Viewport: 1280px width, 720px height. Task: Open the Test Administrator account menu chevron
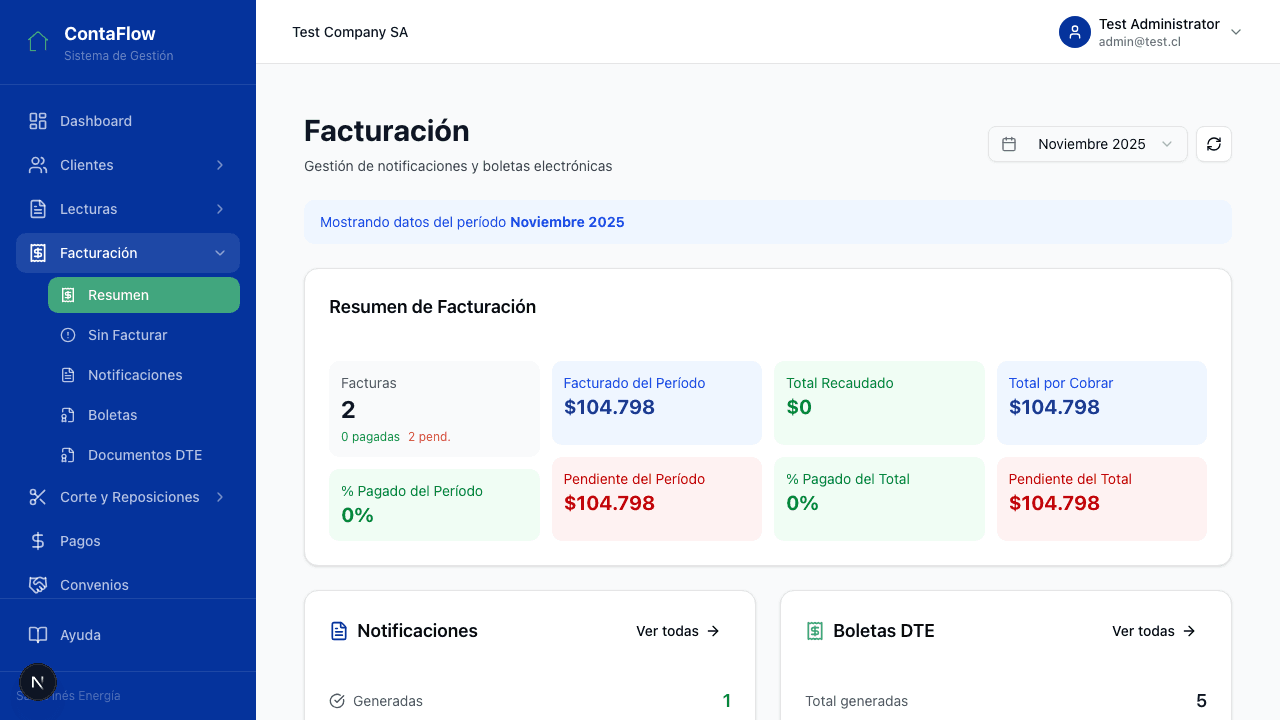pos(1236,32)
